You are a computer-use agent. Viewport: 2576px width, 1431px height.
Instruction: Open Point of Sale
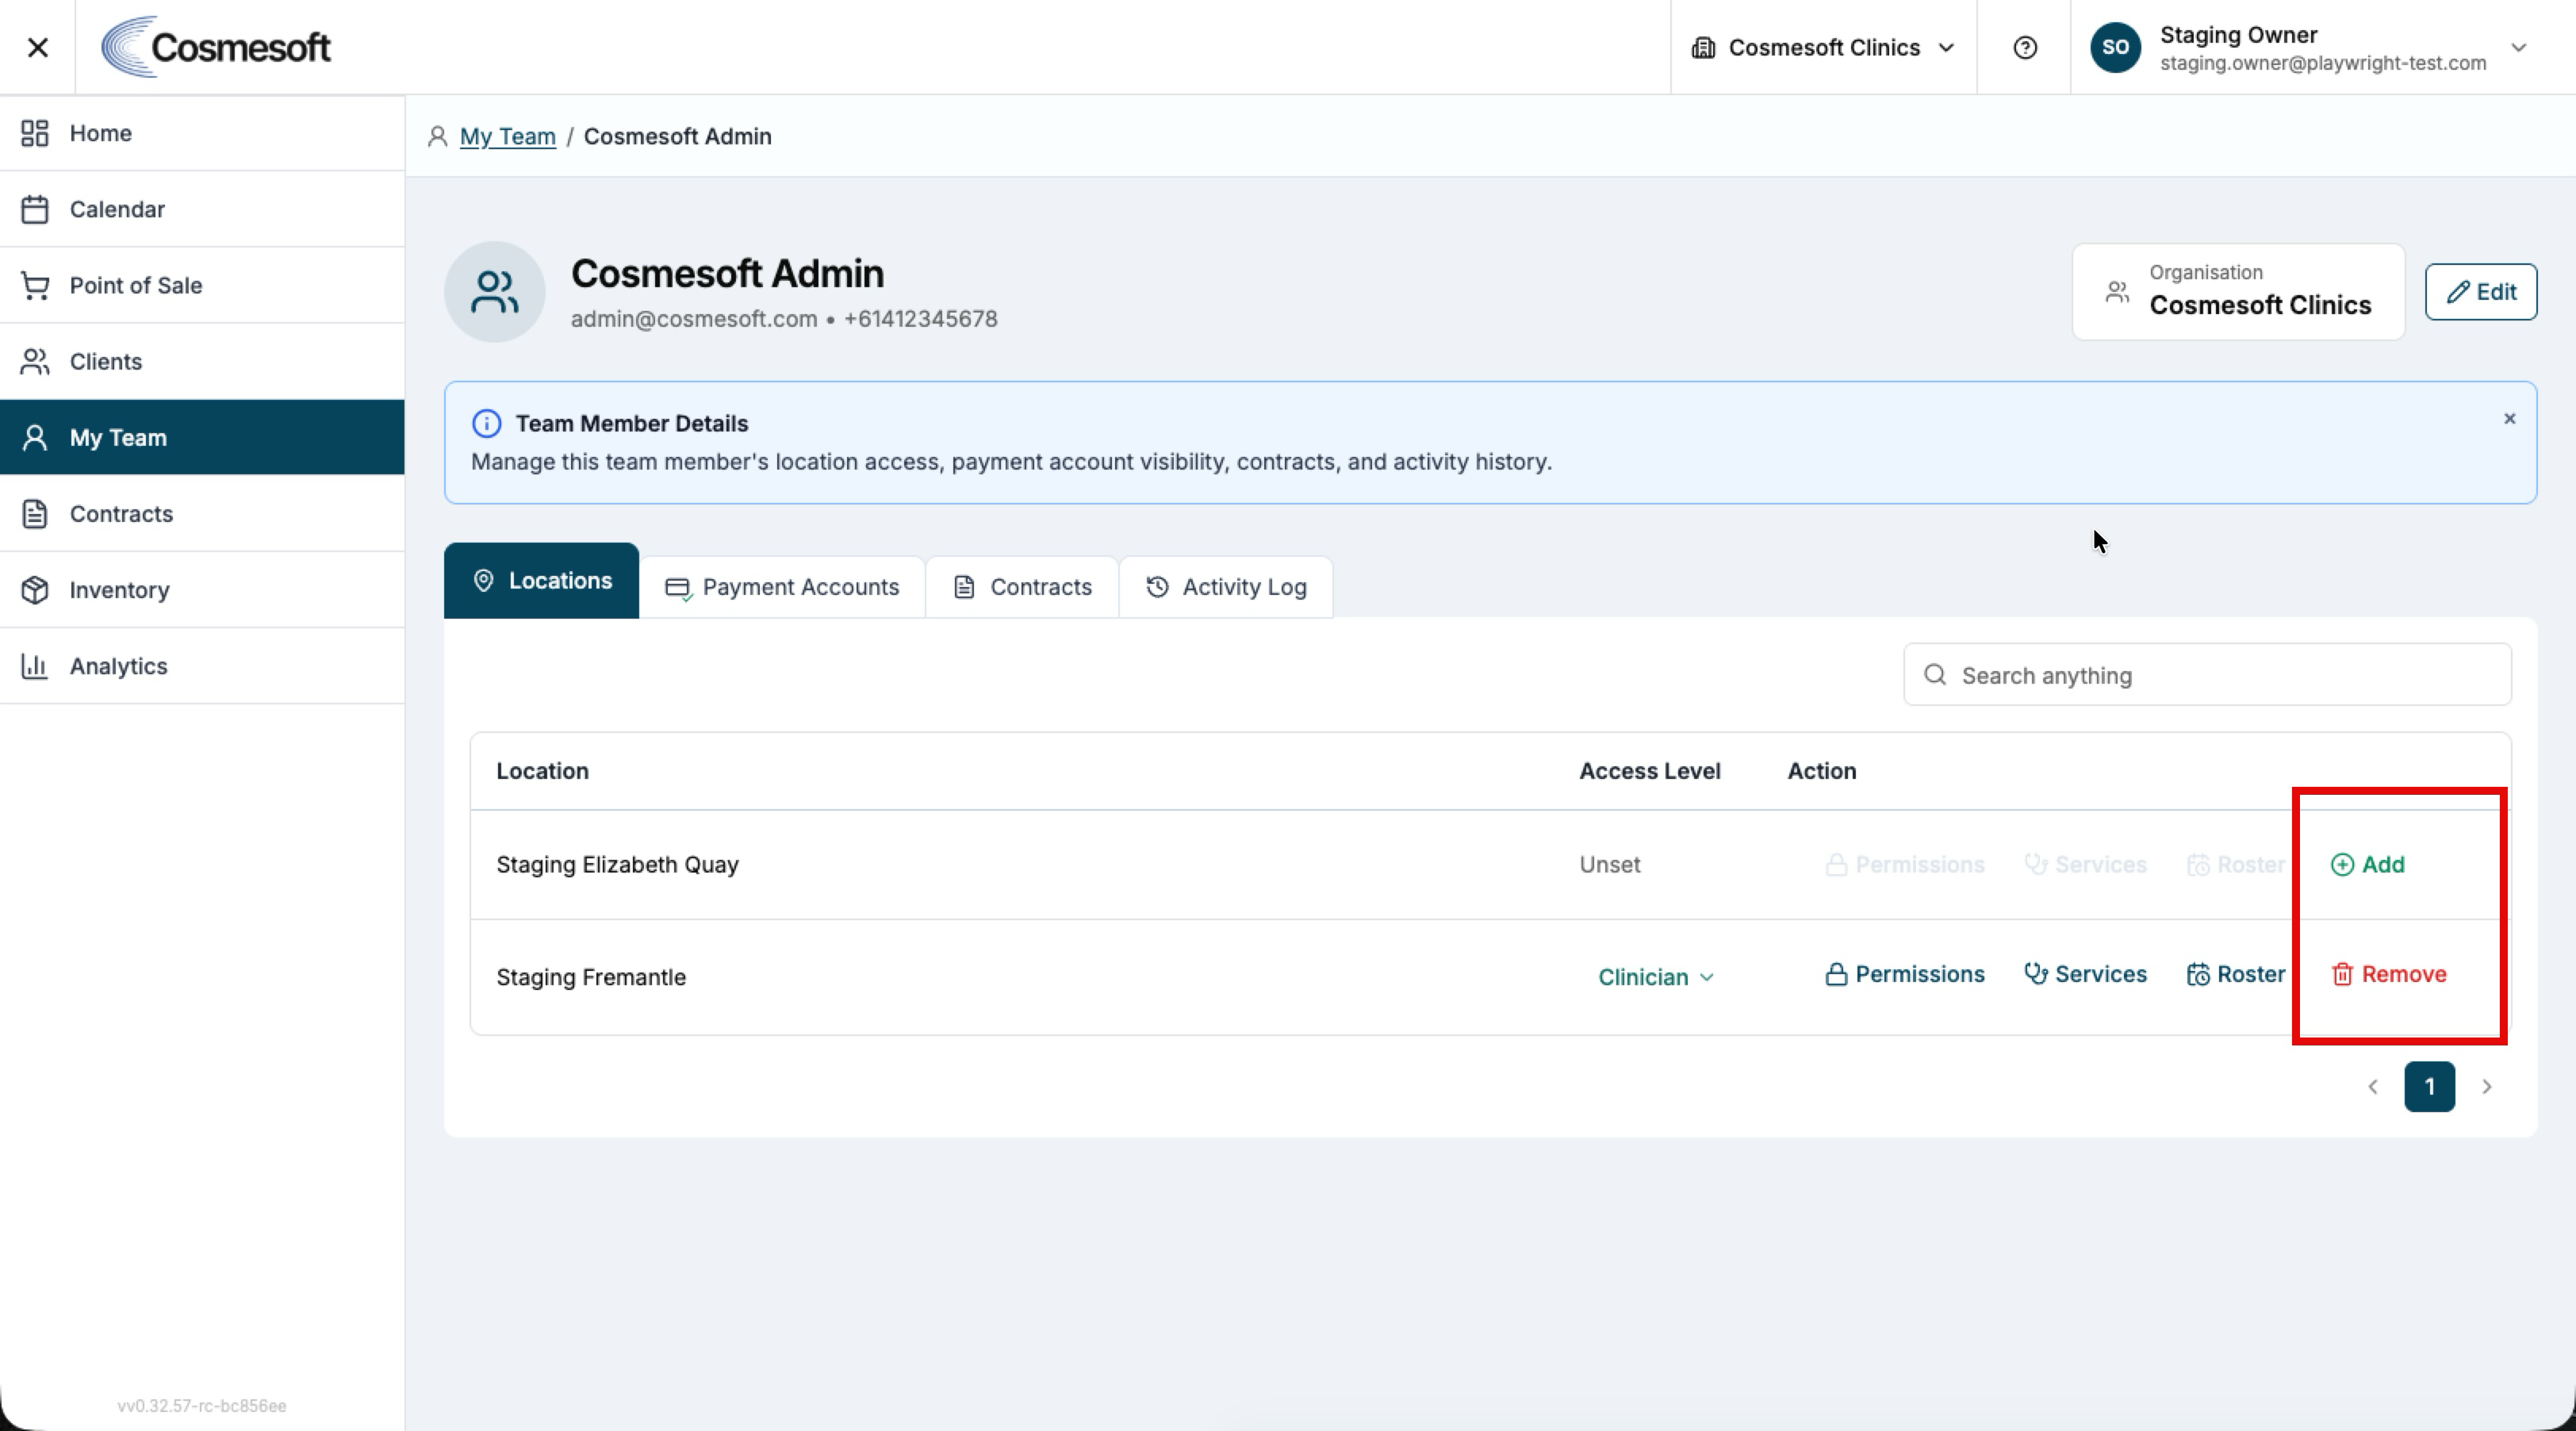point(202,285)
